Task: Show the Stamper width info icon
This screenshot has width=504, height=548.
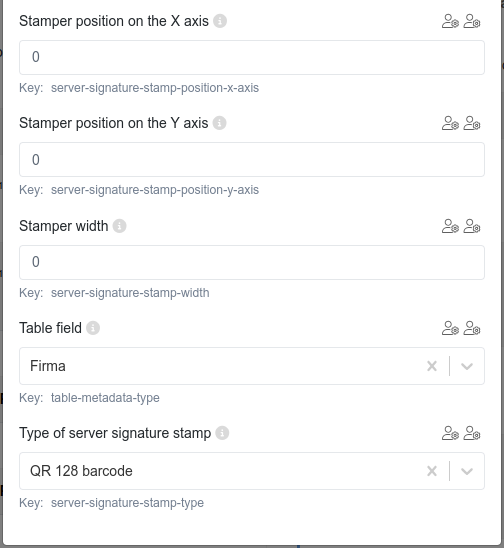Action: pos(119,226)
